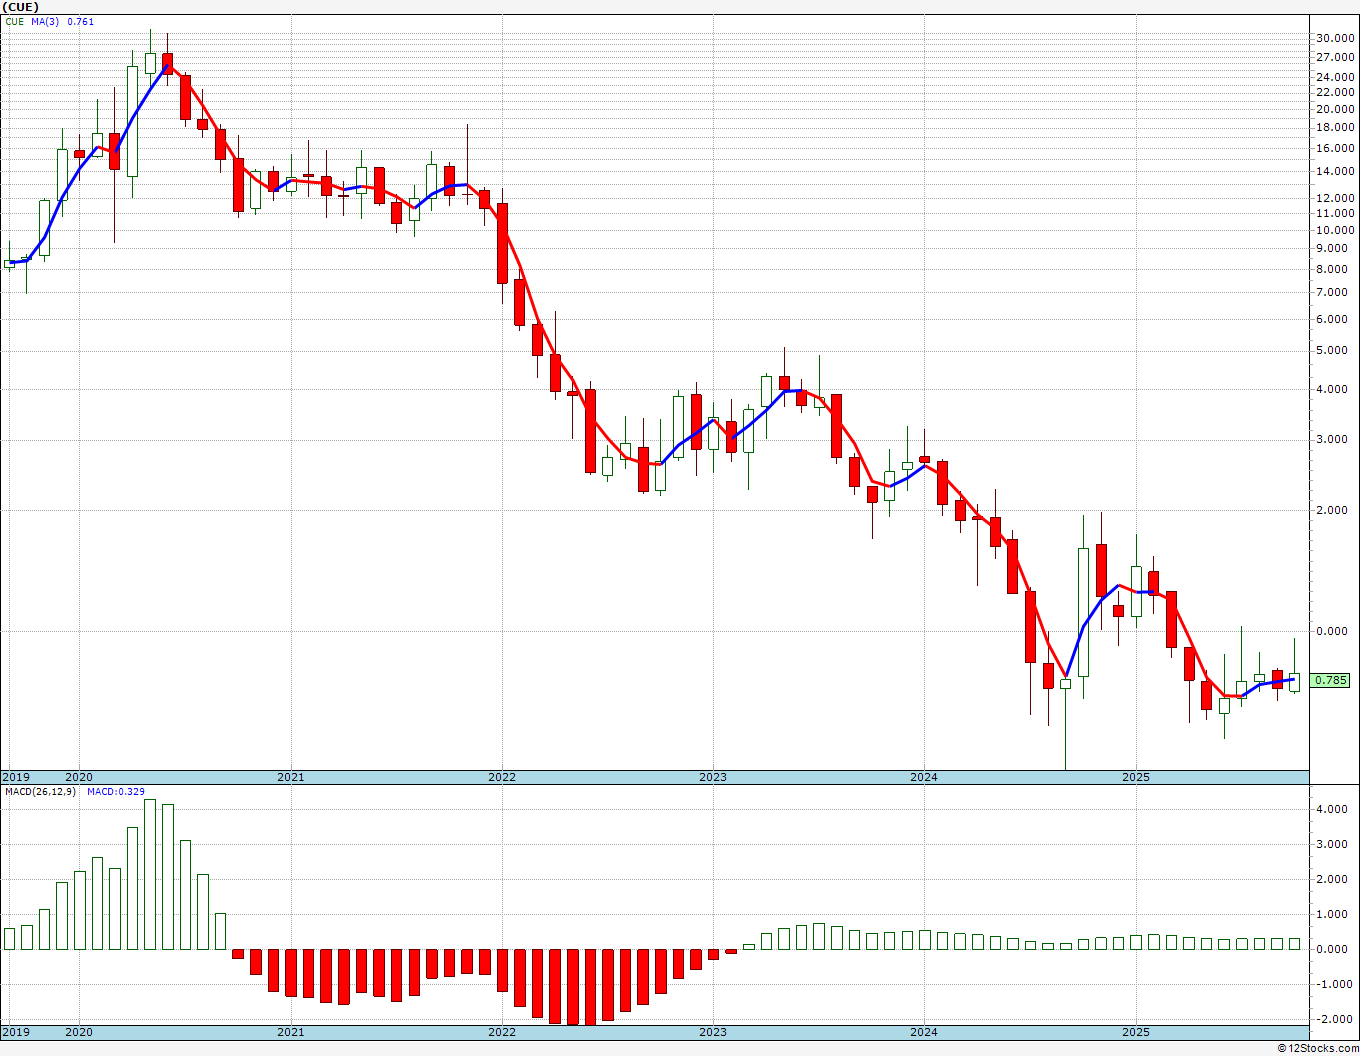This screenshot has height=1056, width=1360.
Task: Select 2021 on the MACD panel time axis
Action: point(290,1032)
